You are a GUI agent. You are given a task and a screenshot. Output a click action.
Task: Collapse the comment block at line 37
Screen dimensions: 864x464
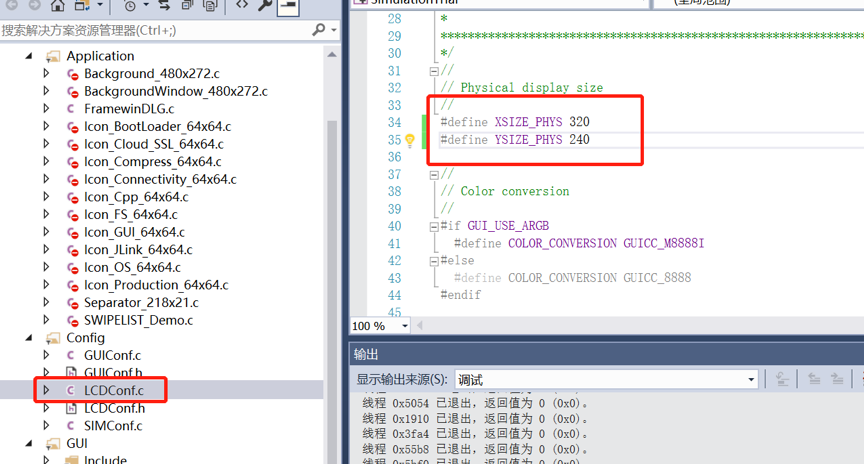click(434, 175)
